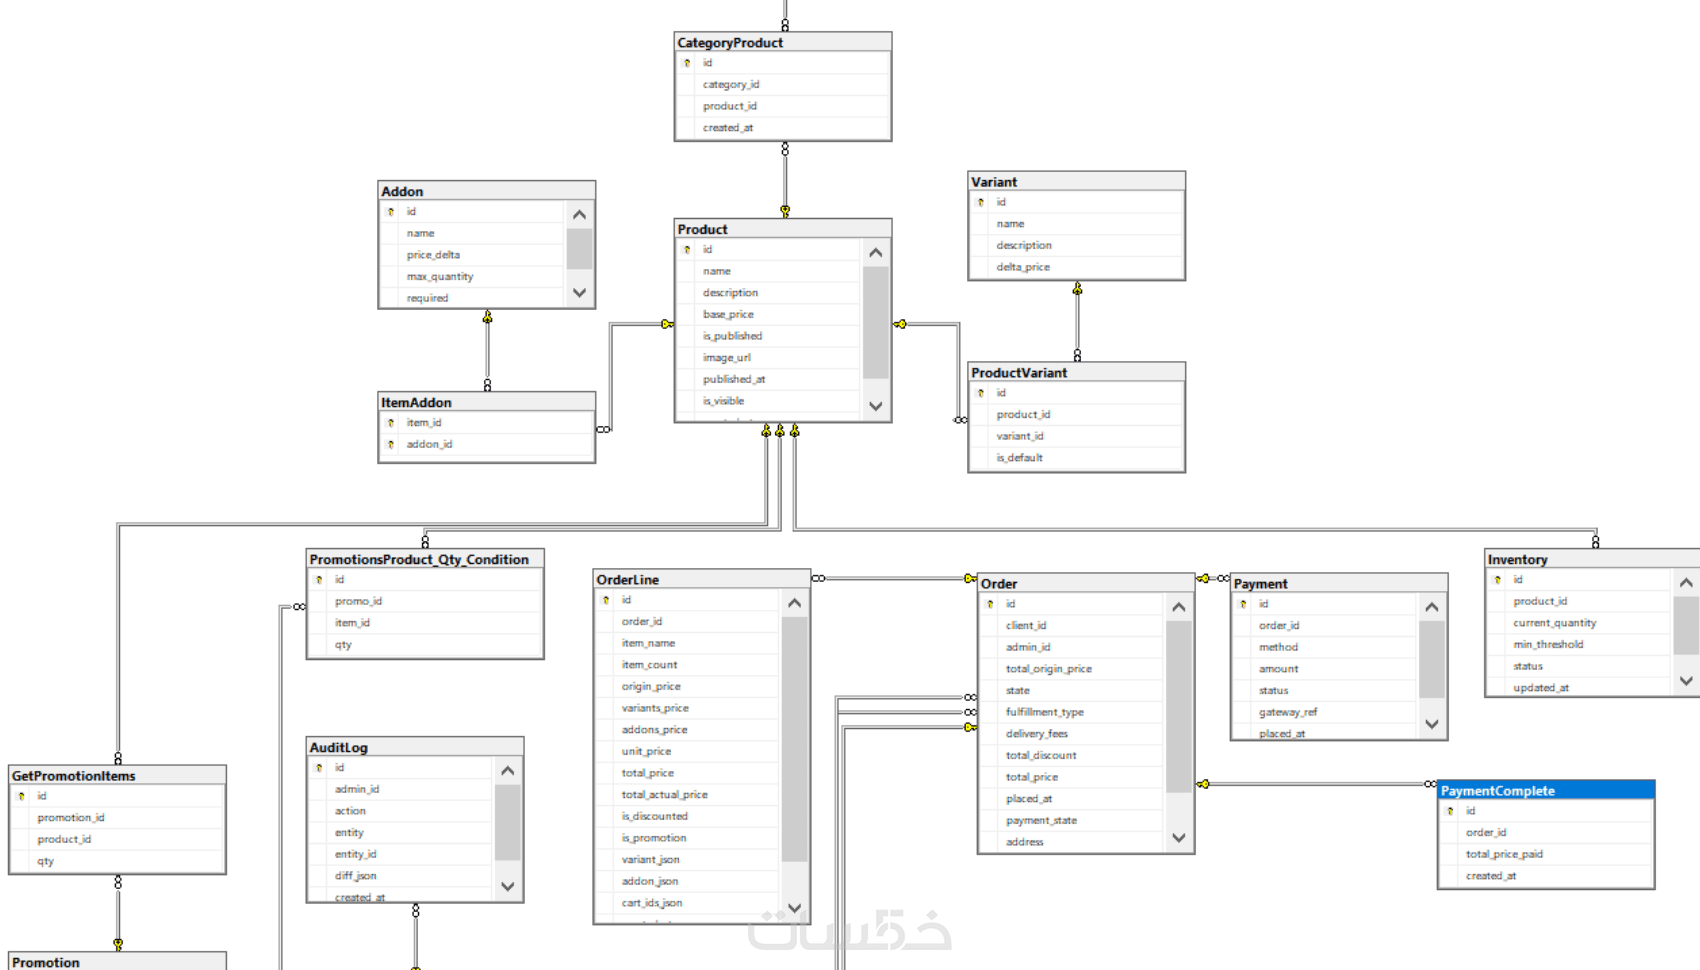Select the Inventory table header
1700x970 pixels.
tap(1593, 560)
